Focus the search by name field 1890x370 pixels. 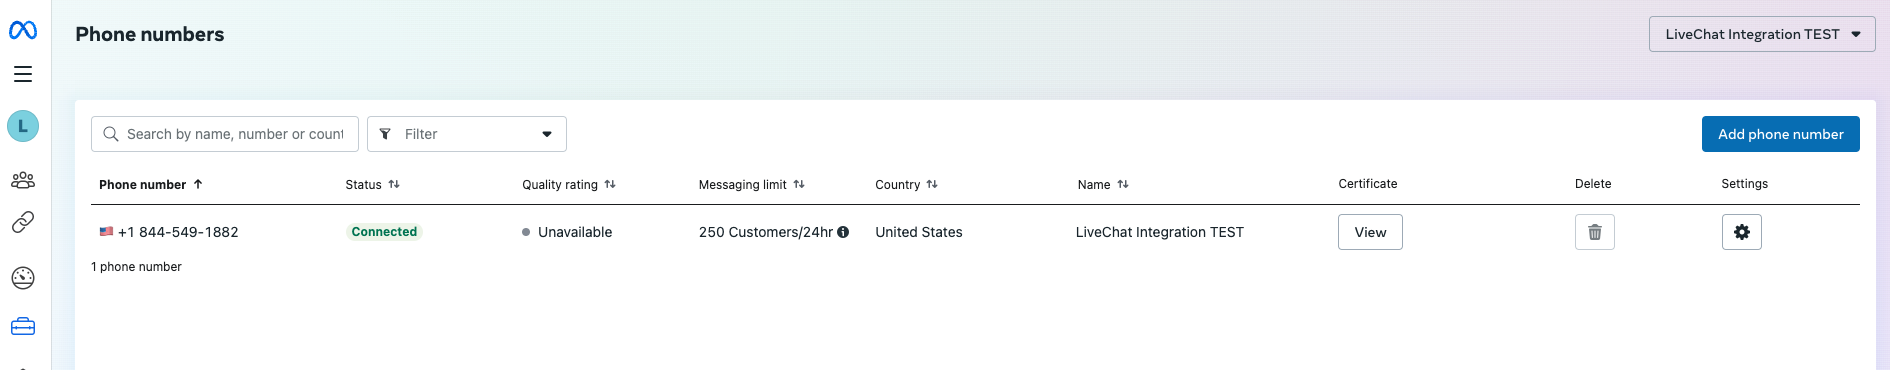tap(225, 134)
